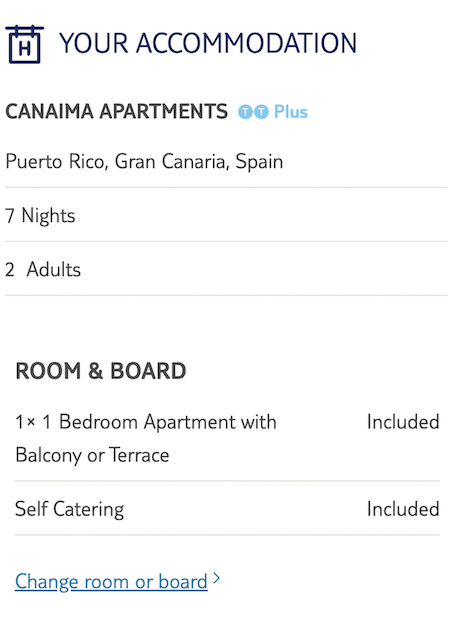Click the Puerto Rico, Gran Canaria, Spain location
Screen dimensions: 454x624
point(144,162)
